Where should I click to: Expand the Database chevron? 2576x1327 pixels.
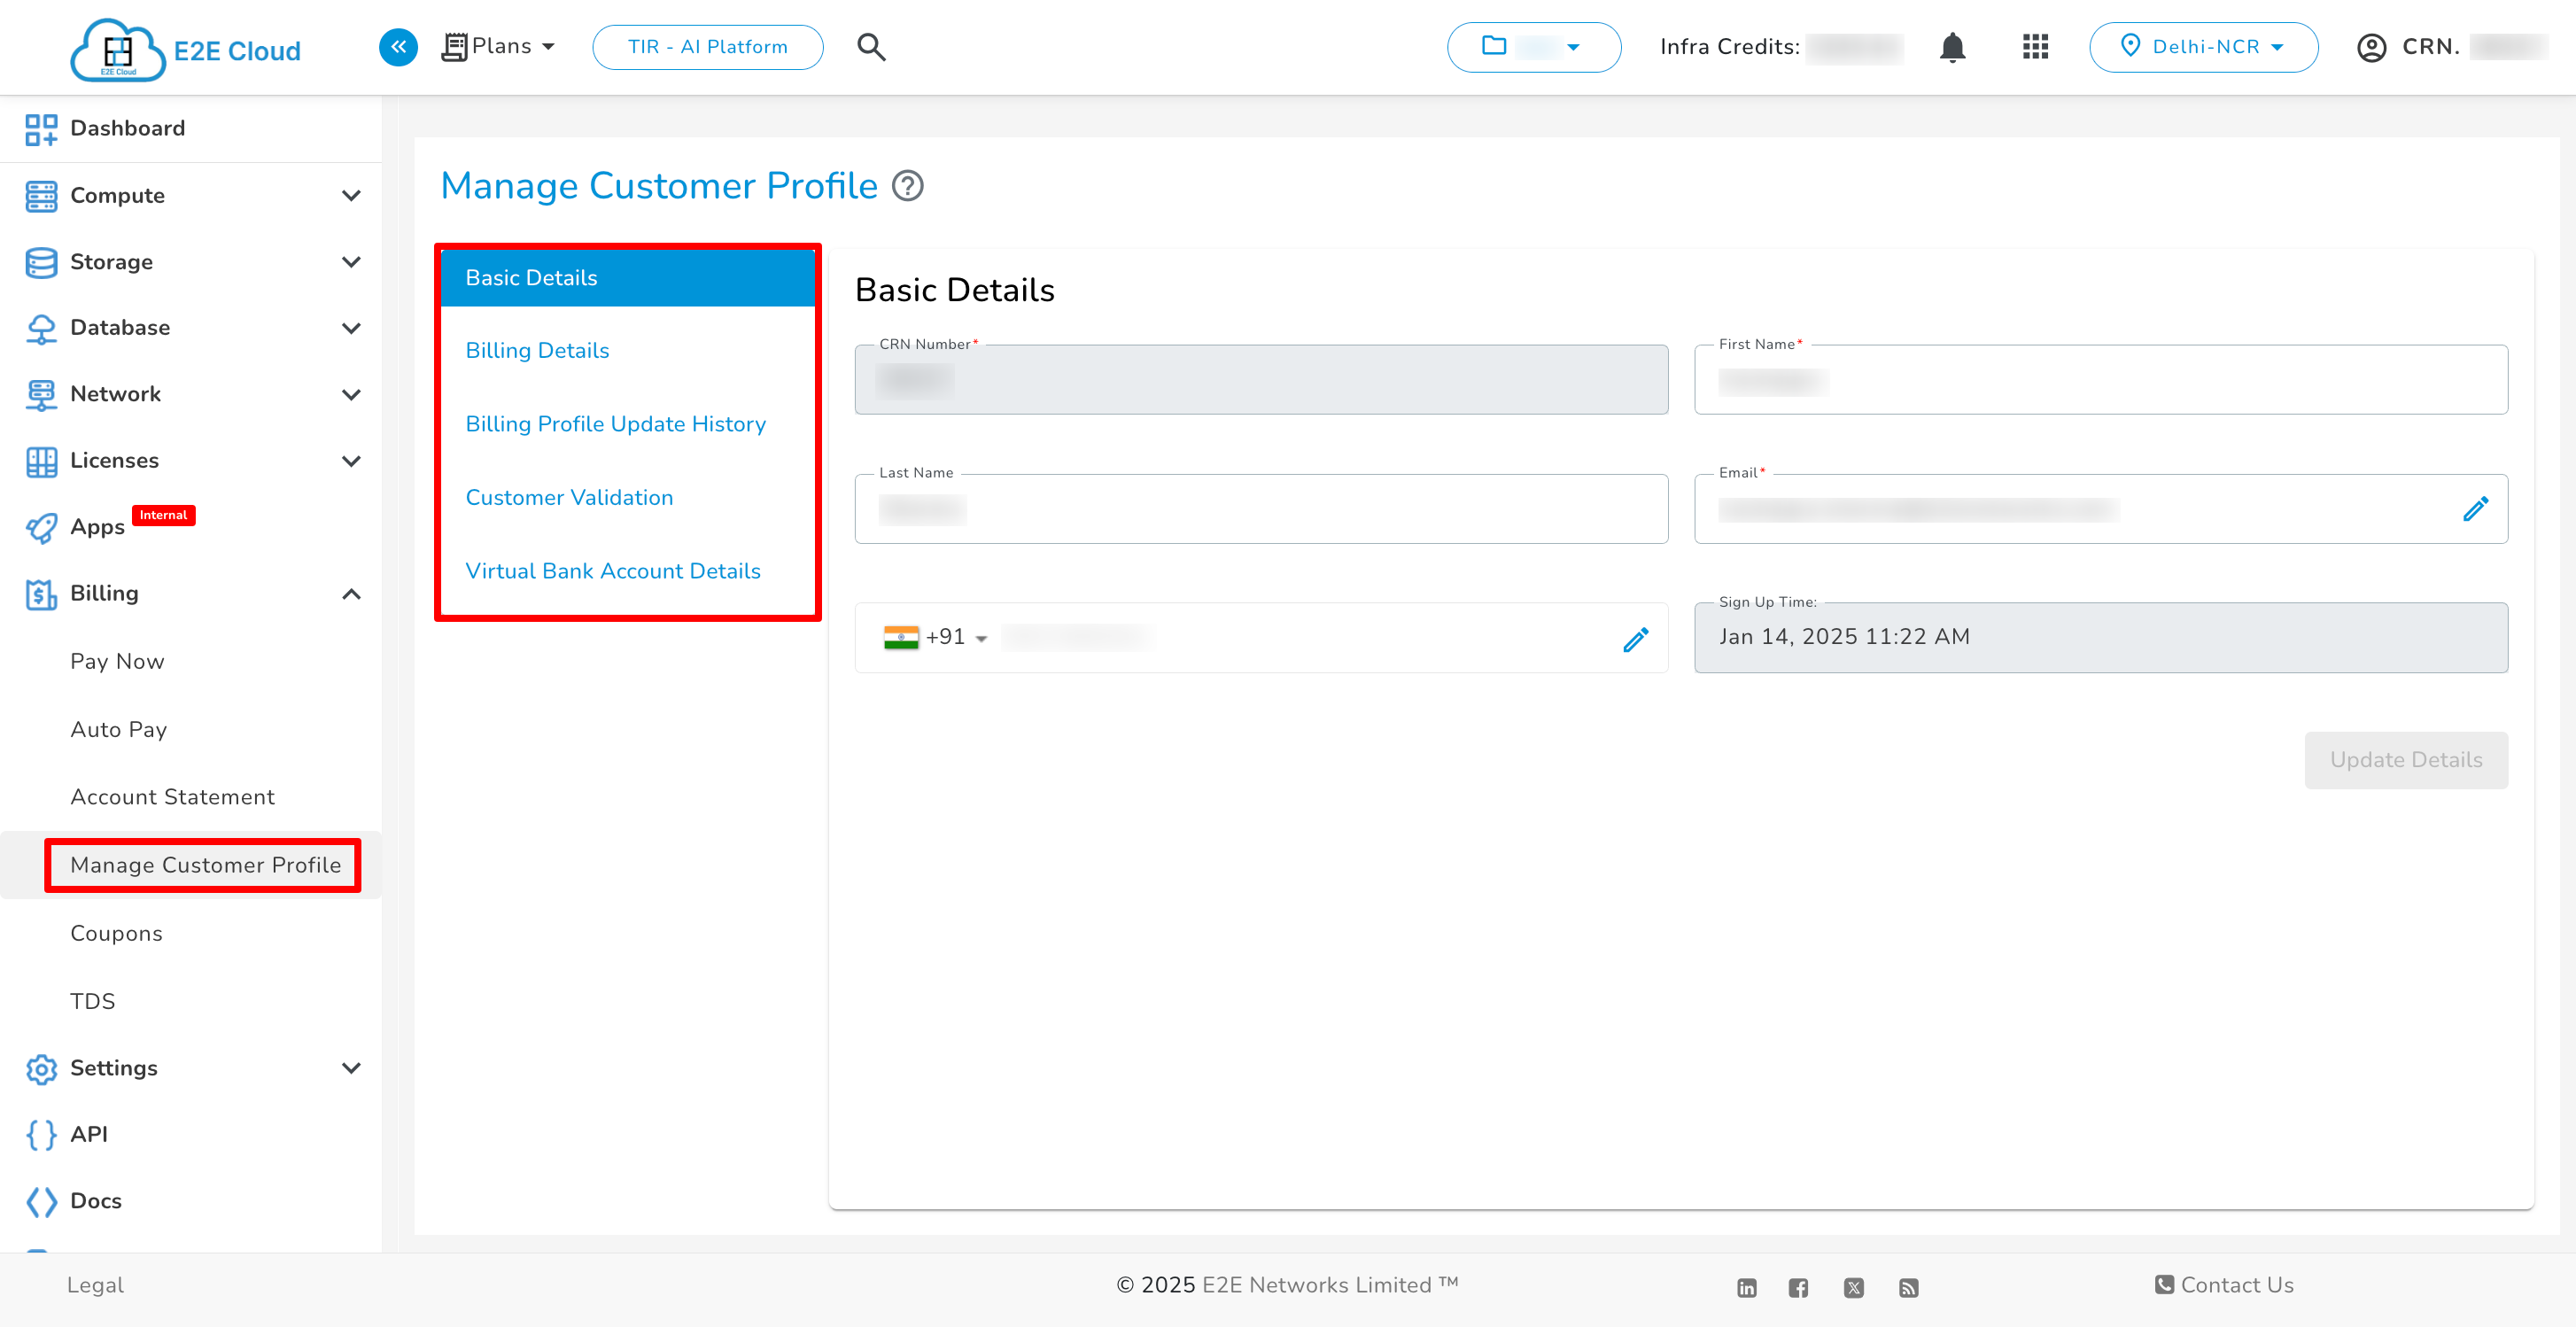pyautogui.click(x=351, y=328)
